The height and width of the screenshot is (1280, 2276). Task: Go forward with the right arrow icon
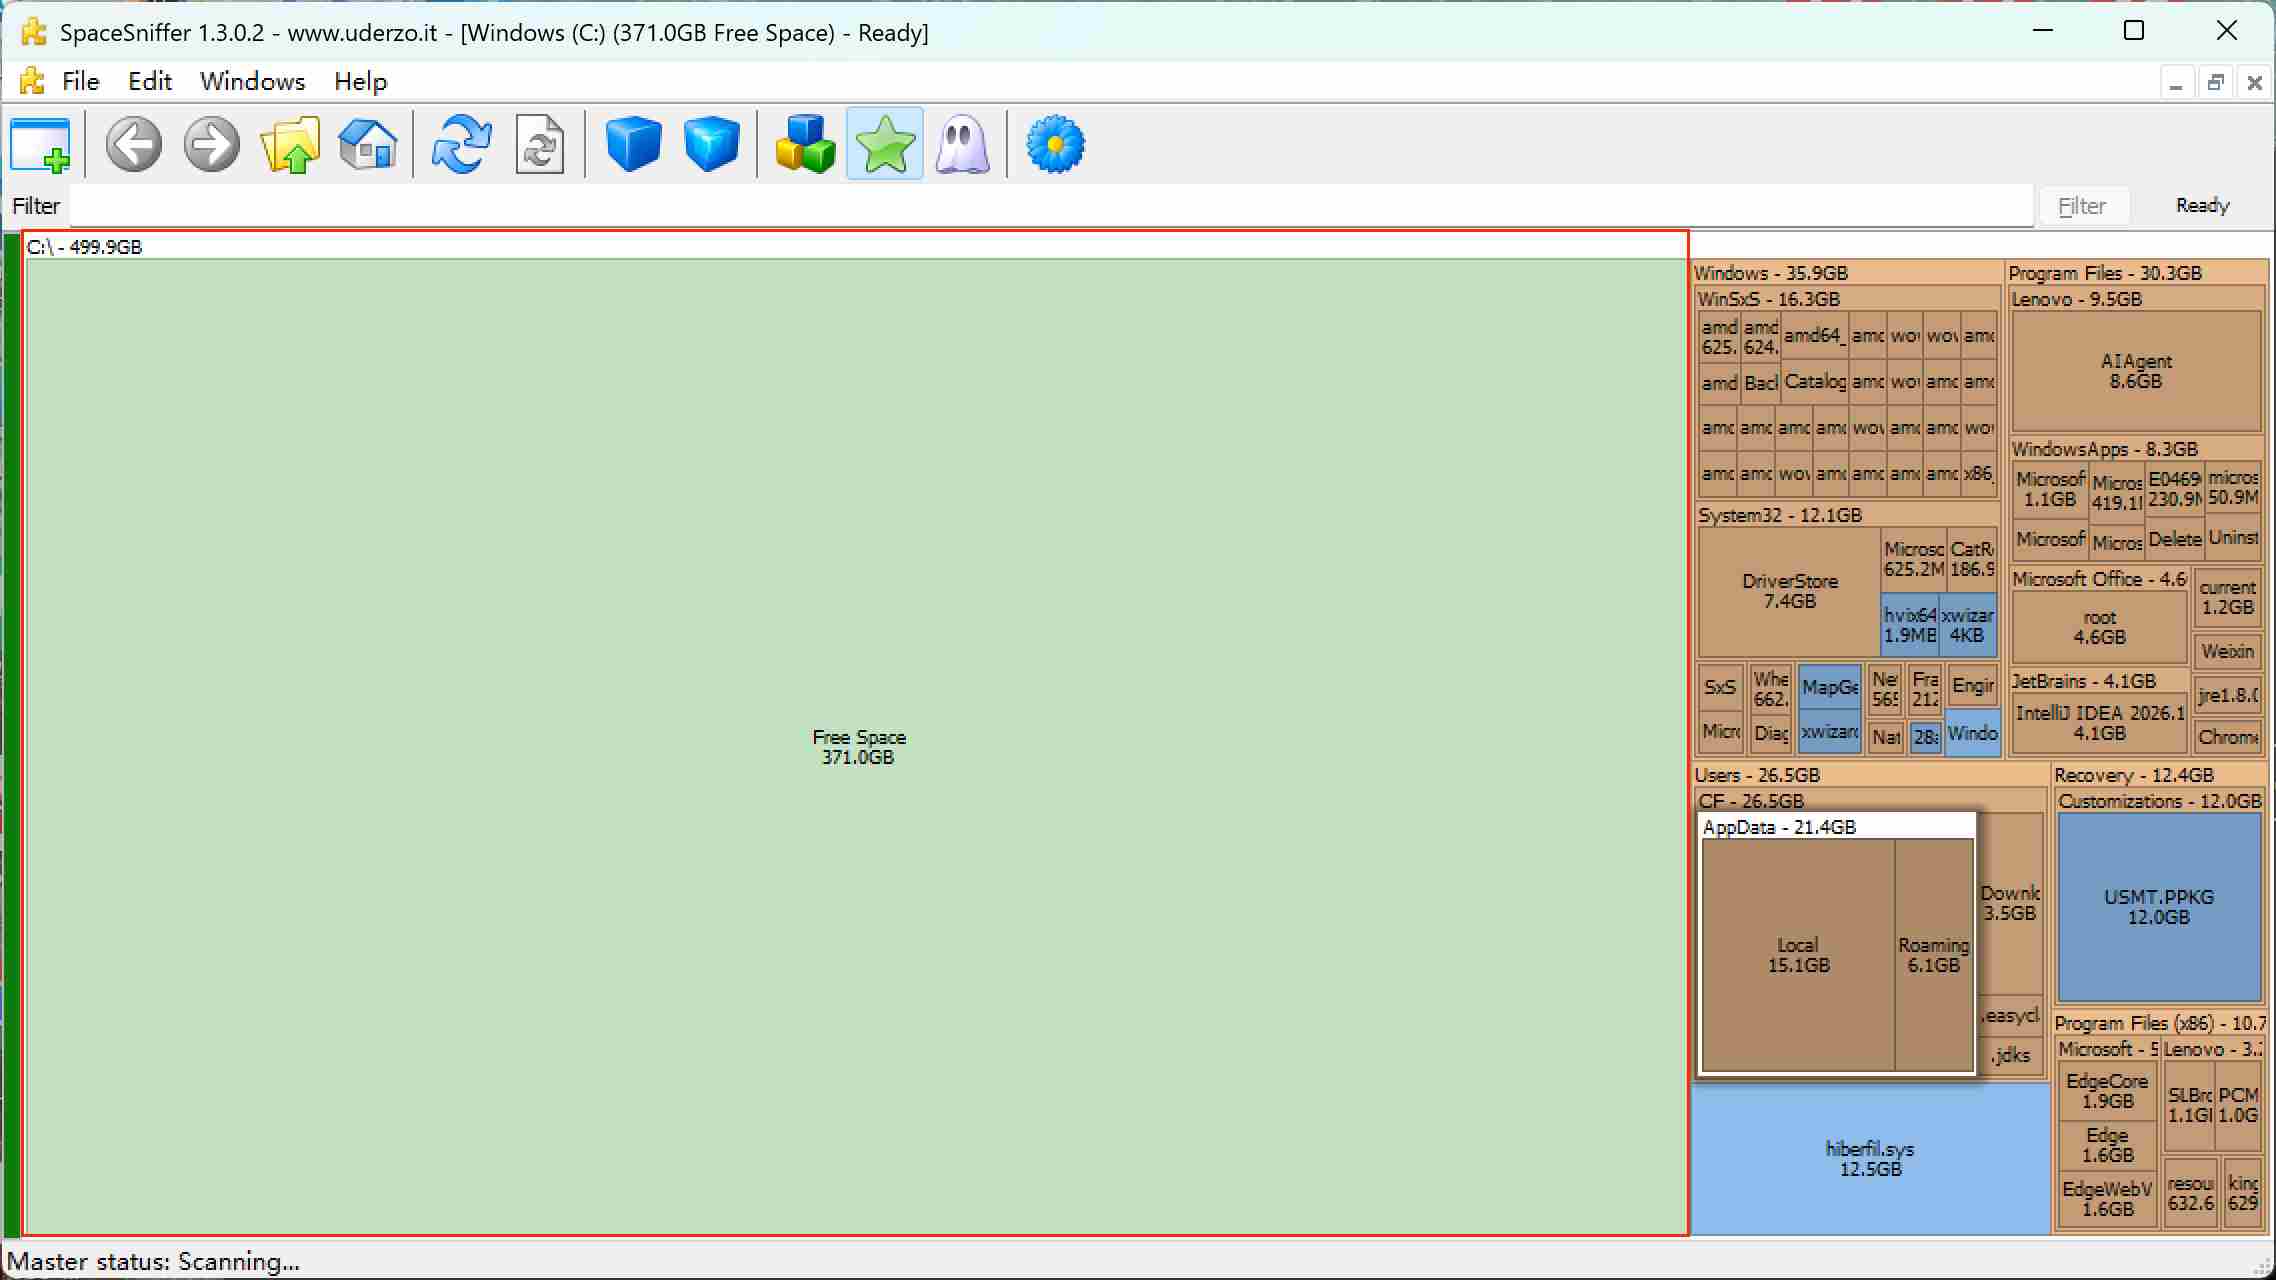coord(212,144)
